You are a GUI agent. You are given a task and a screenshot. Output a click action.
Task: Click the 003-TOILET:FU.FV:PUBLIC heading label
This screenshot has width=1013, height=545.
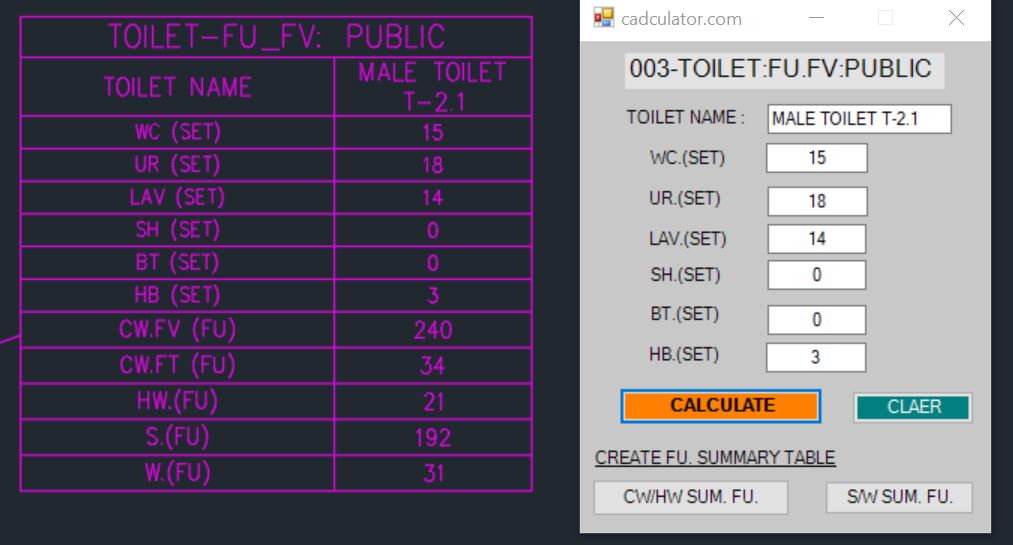click(x=780, y=69)
